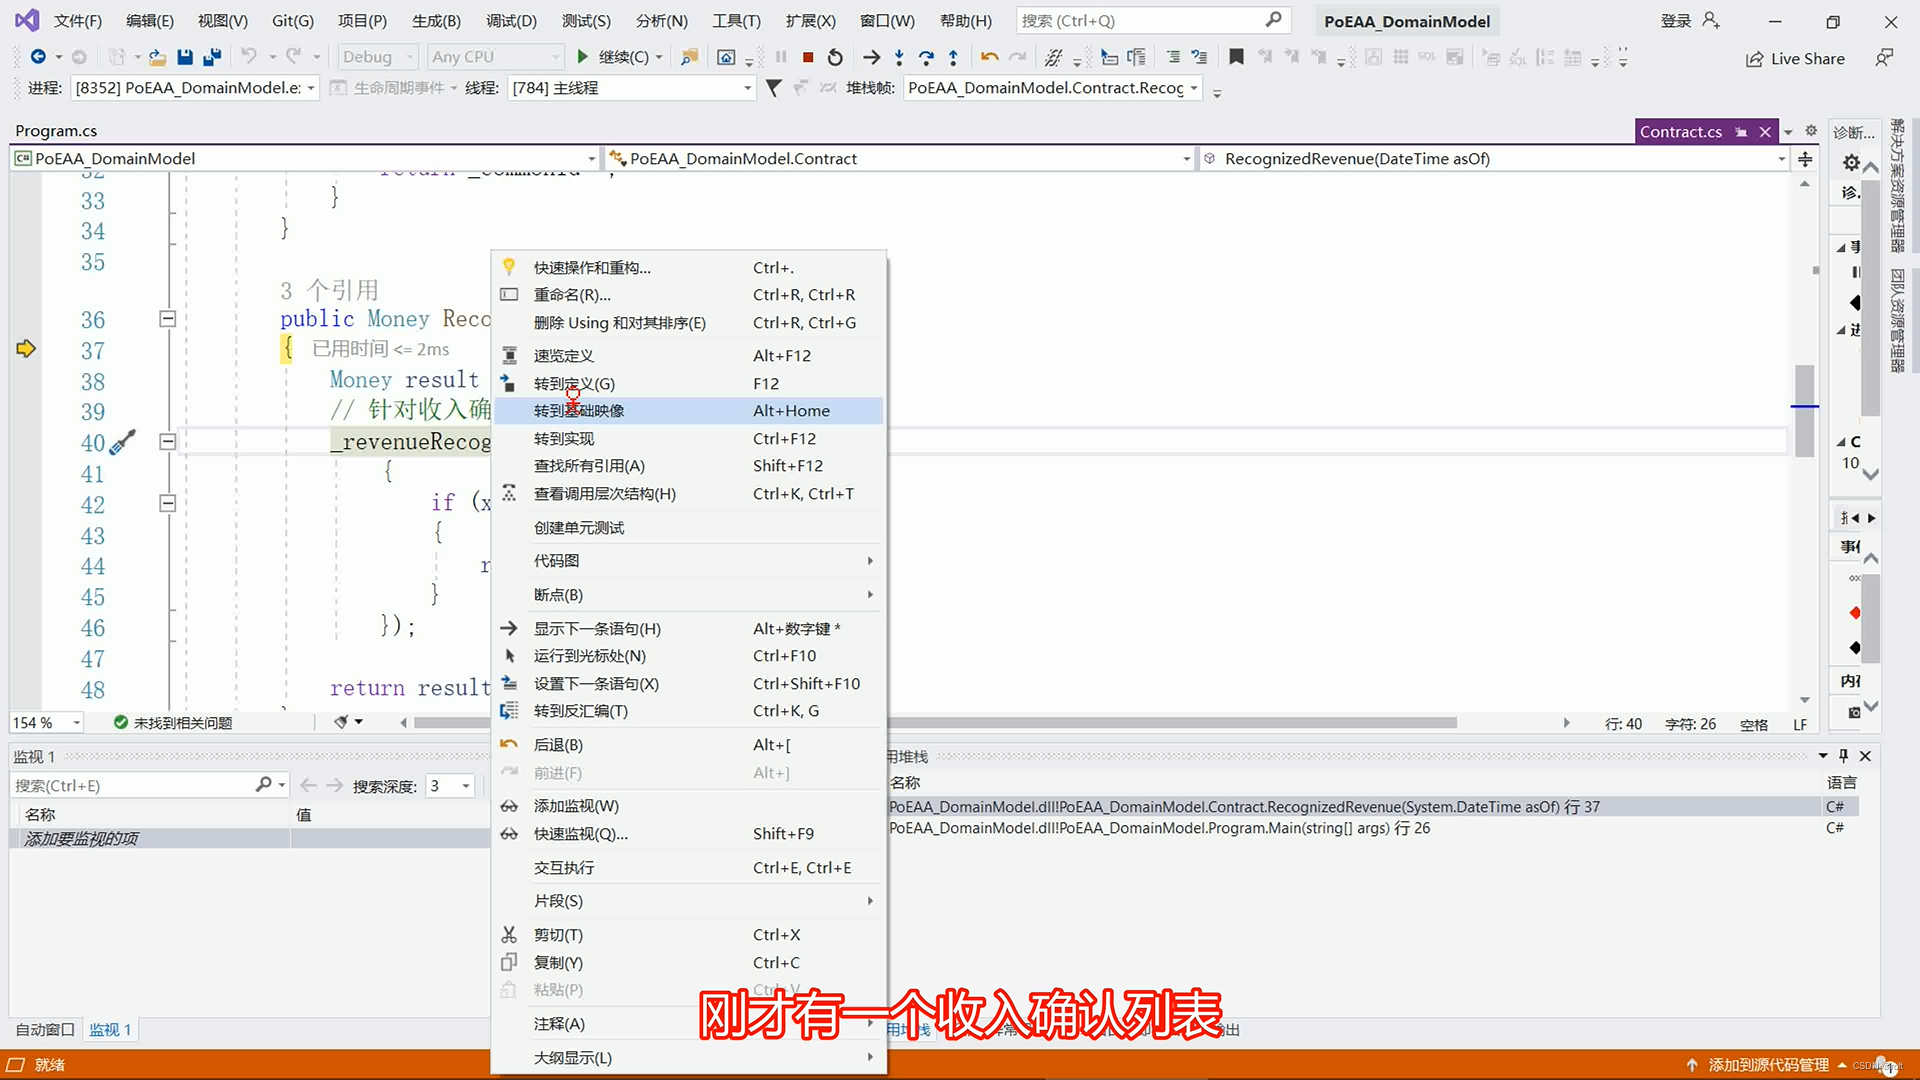Click the thread filter funnel icon
Viewport: 1920px width, 1080px height.
(773, 88)
